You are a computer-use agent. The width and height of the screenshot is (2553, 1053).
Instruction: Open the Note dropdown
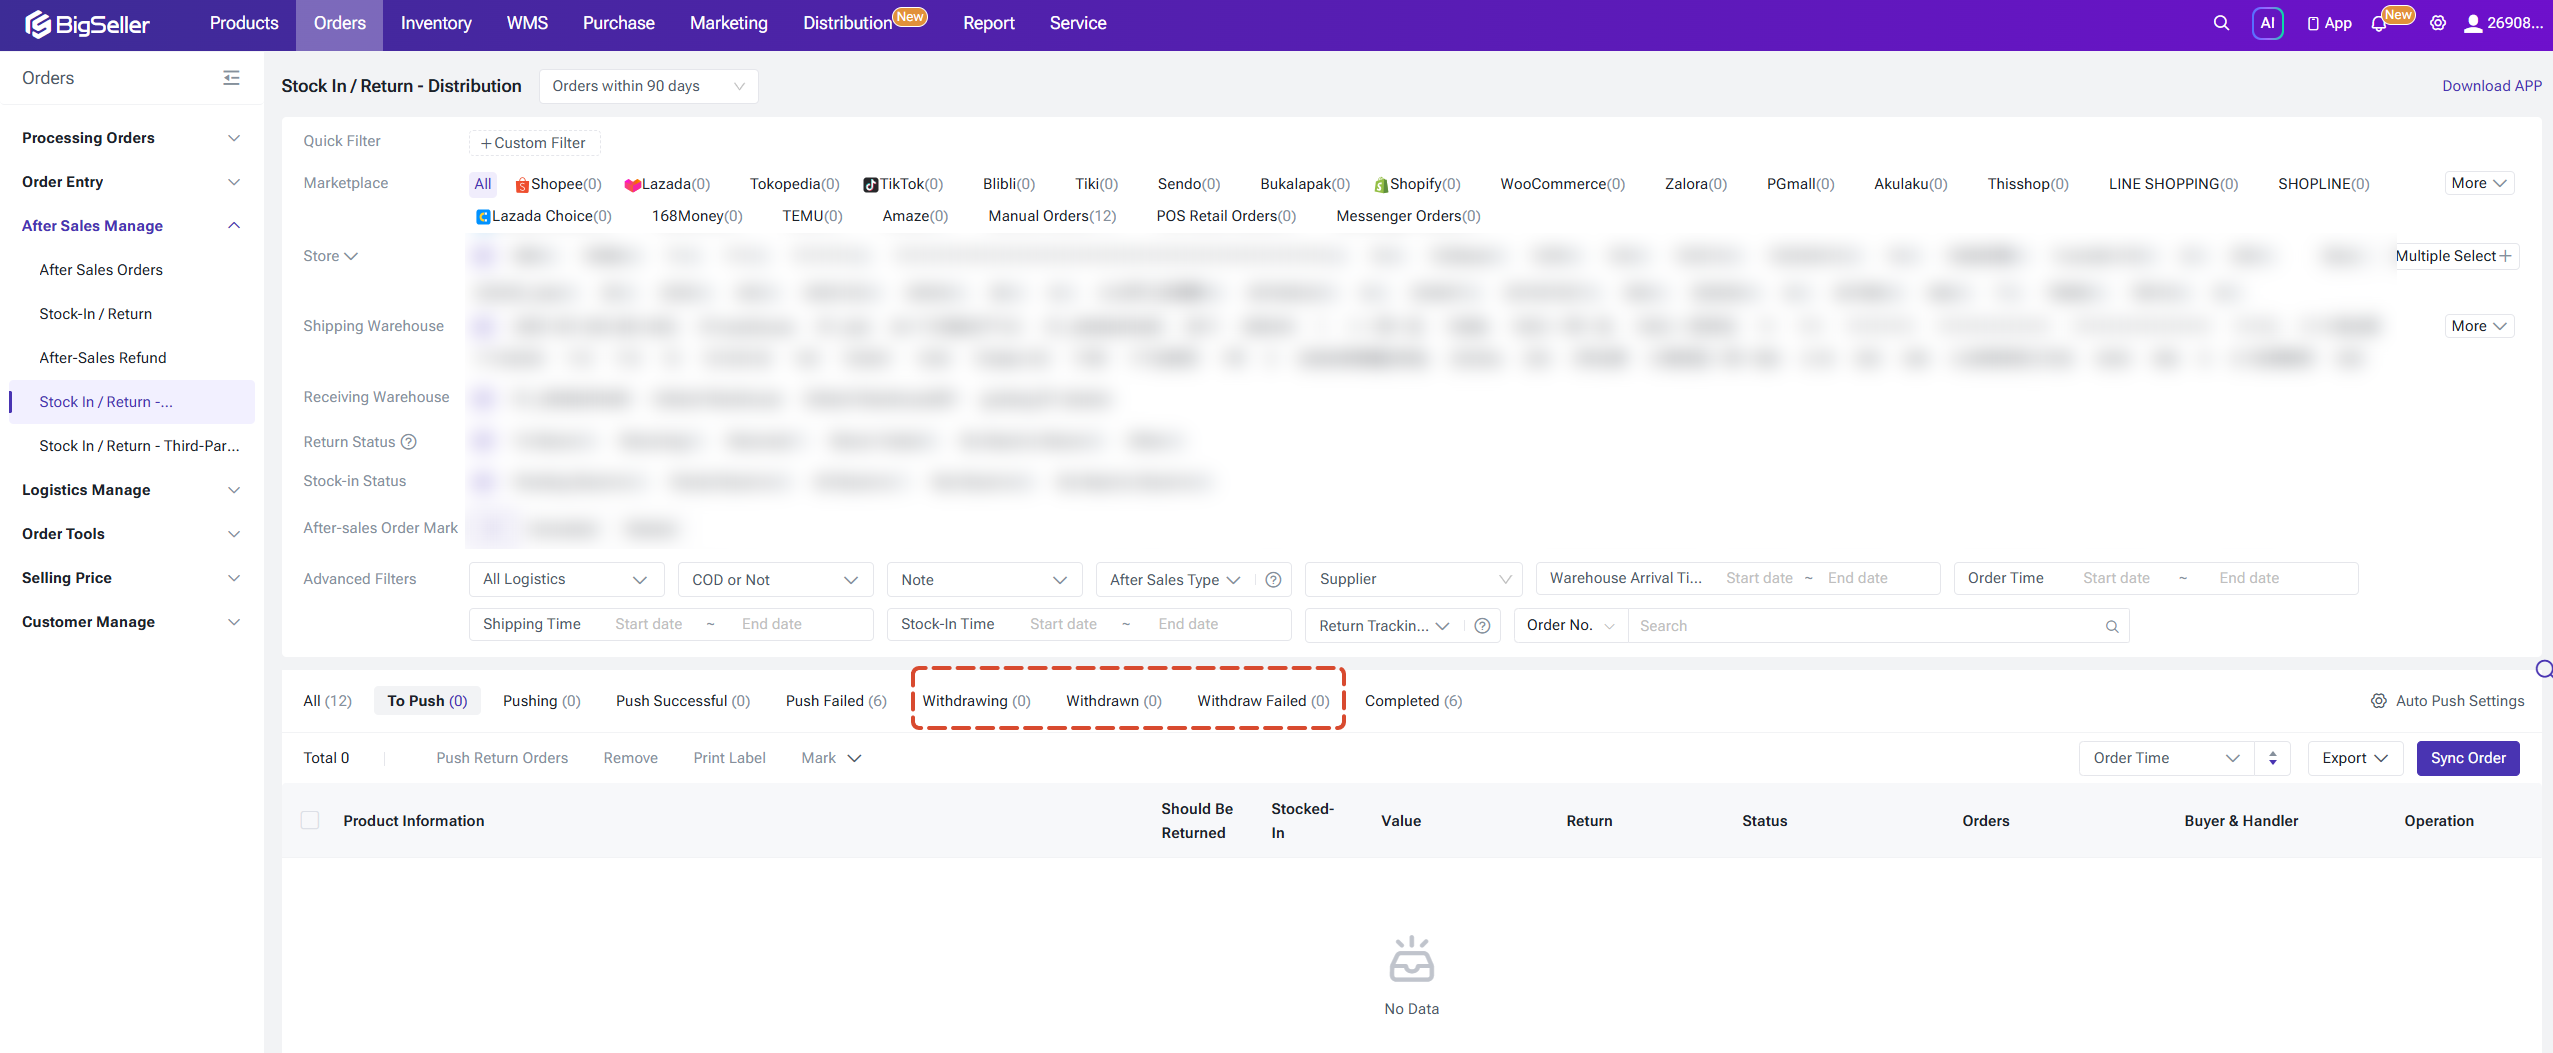click(984, 580)
